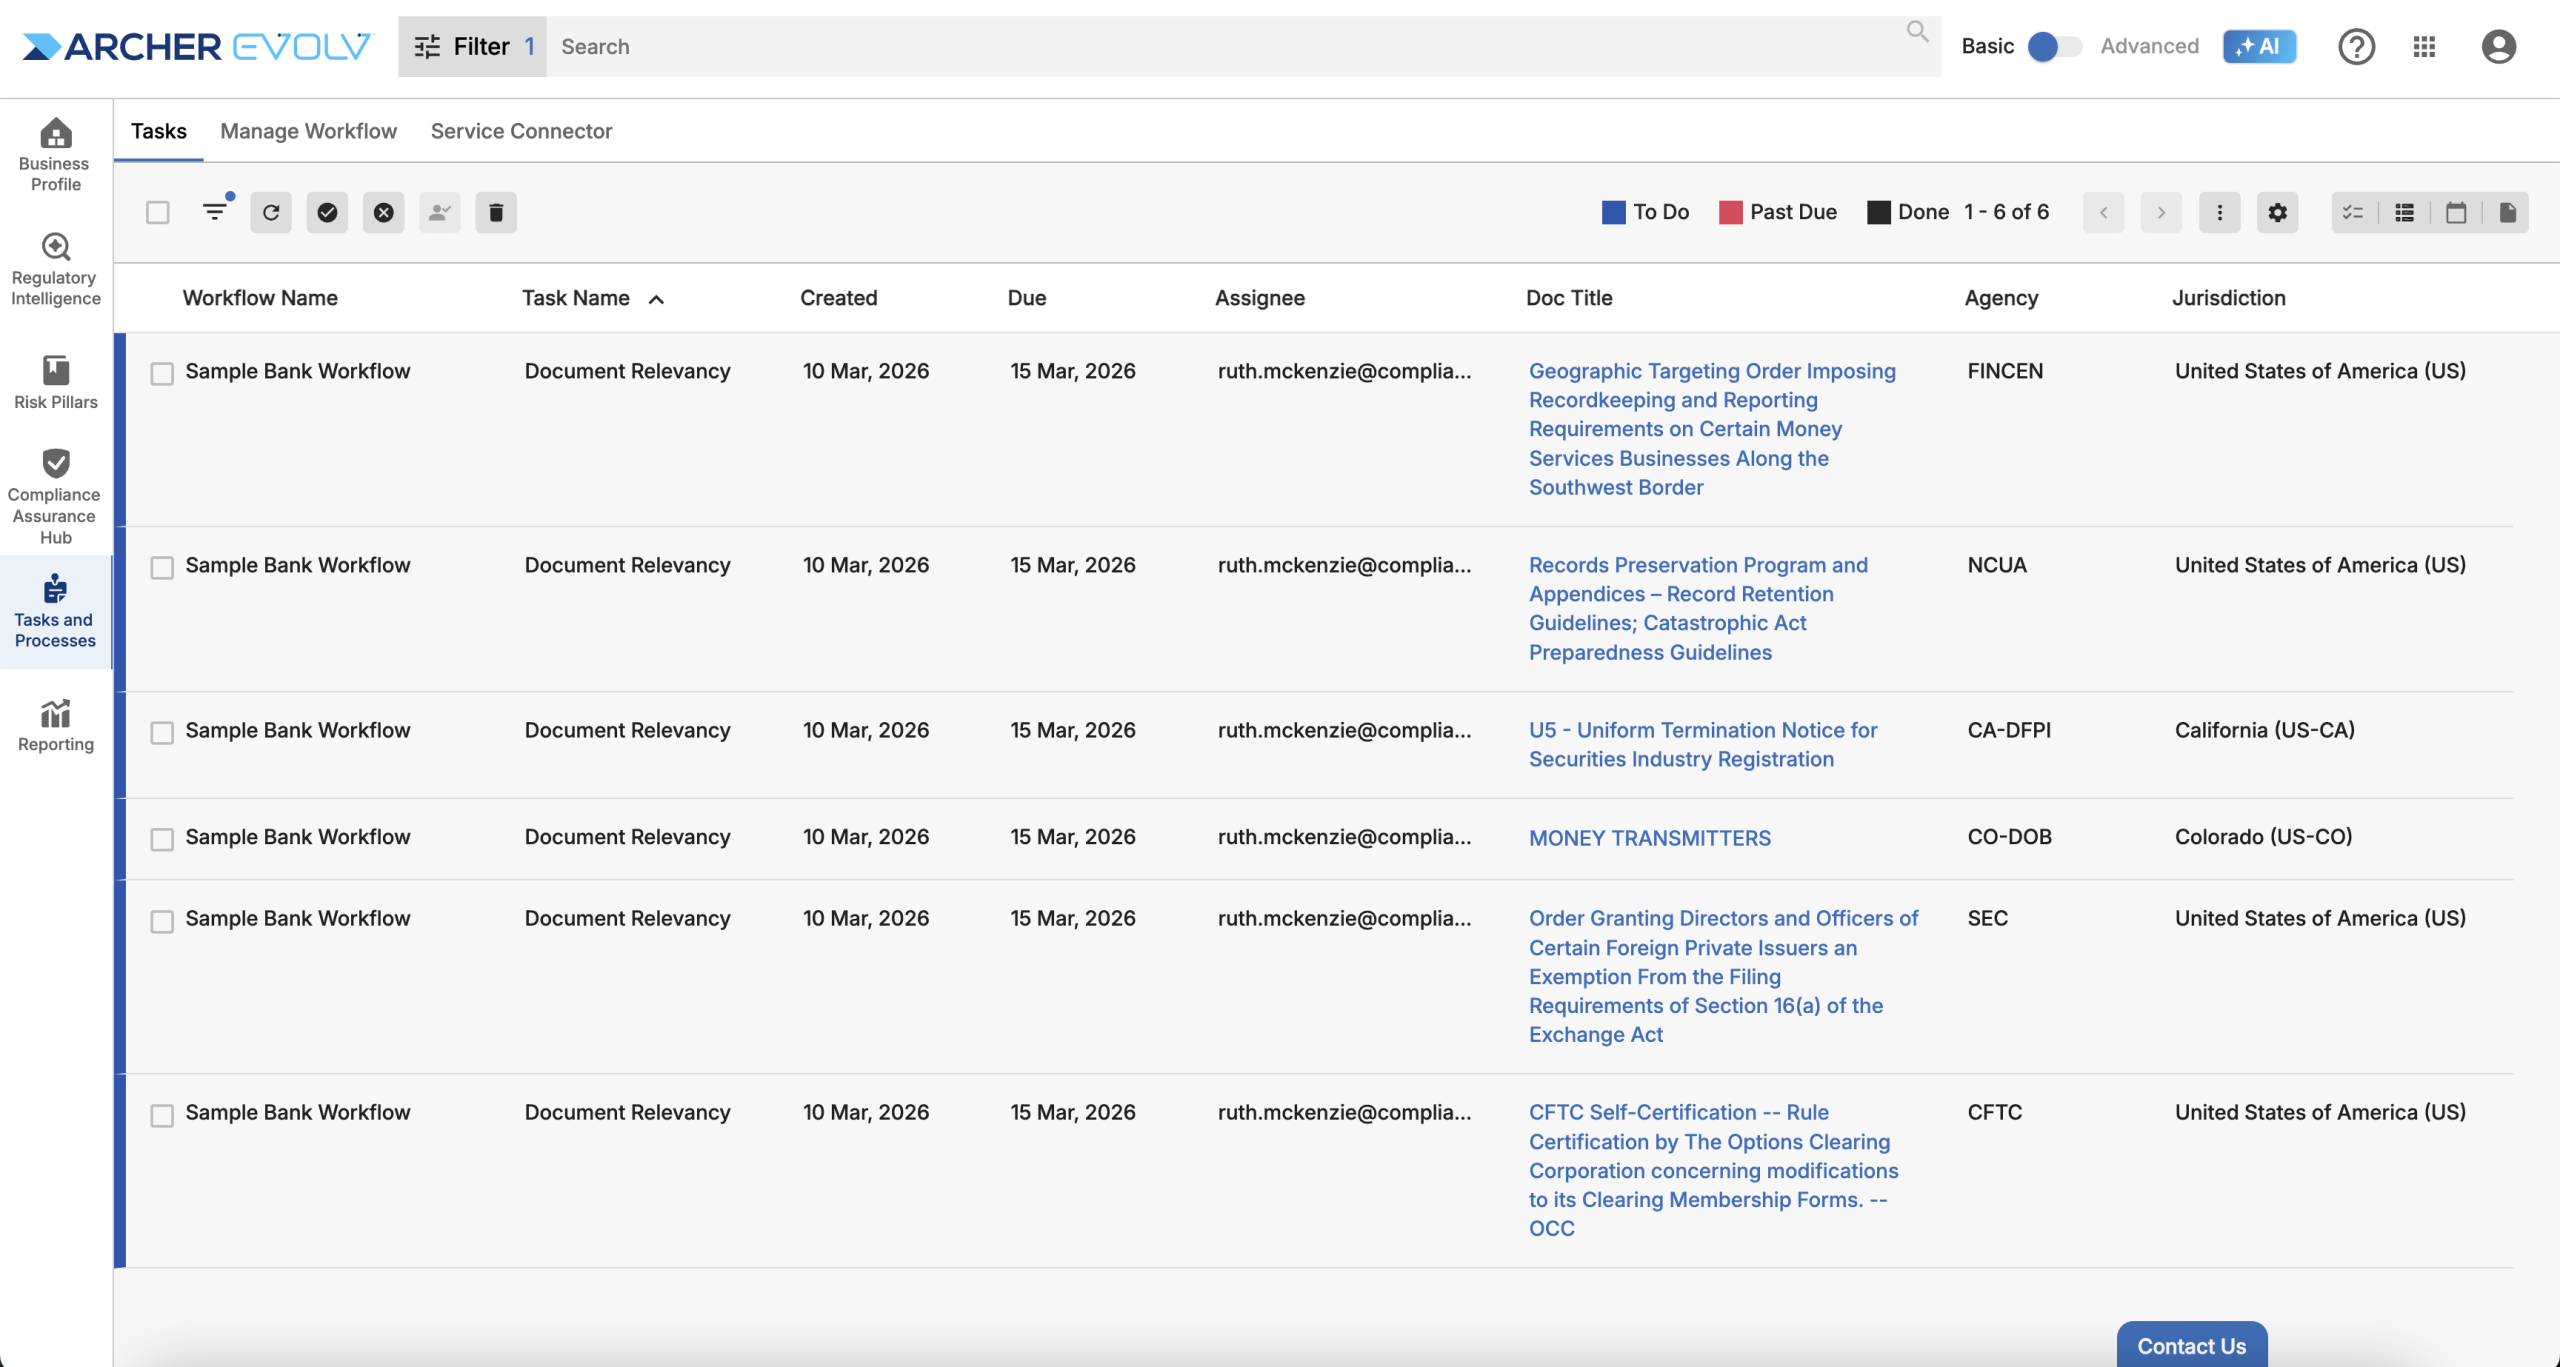Switch to Manage Workflow tab
The height and width of the screenshot is (1367, 2560).
coord(308,131)
